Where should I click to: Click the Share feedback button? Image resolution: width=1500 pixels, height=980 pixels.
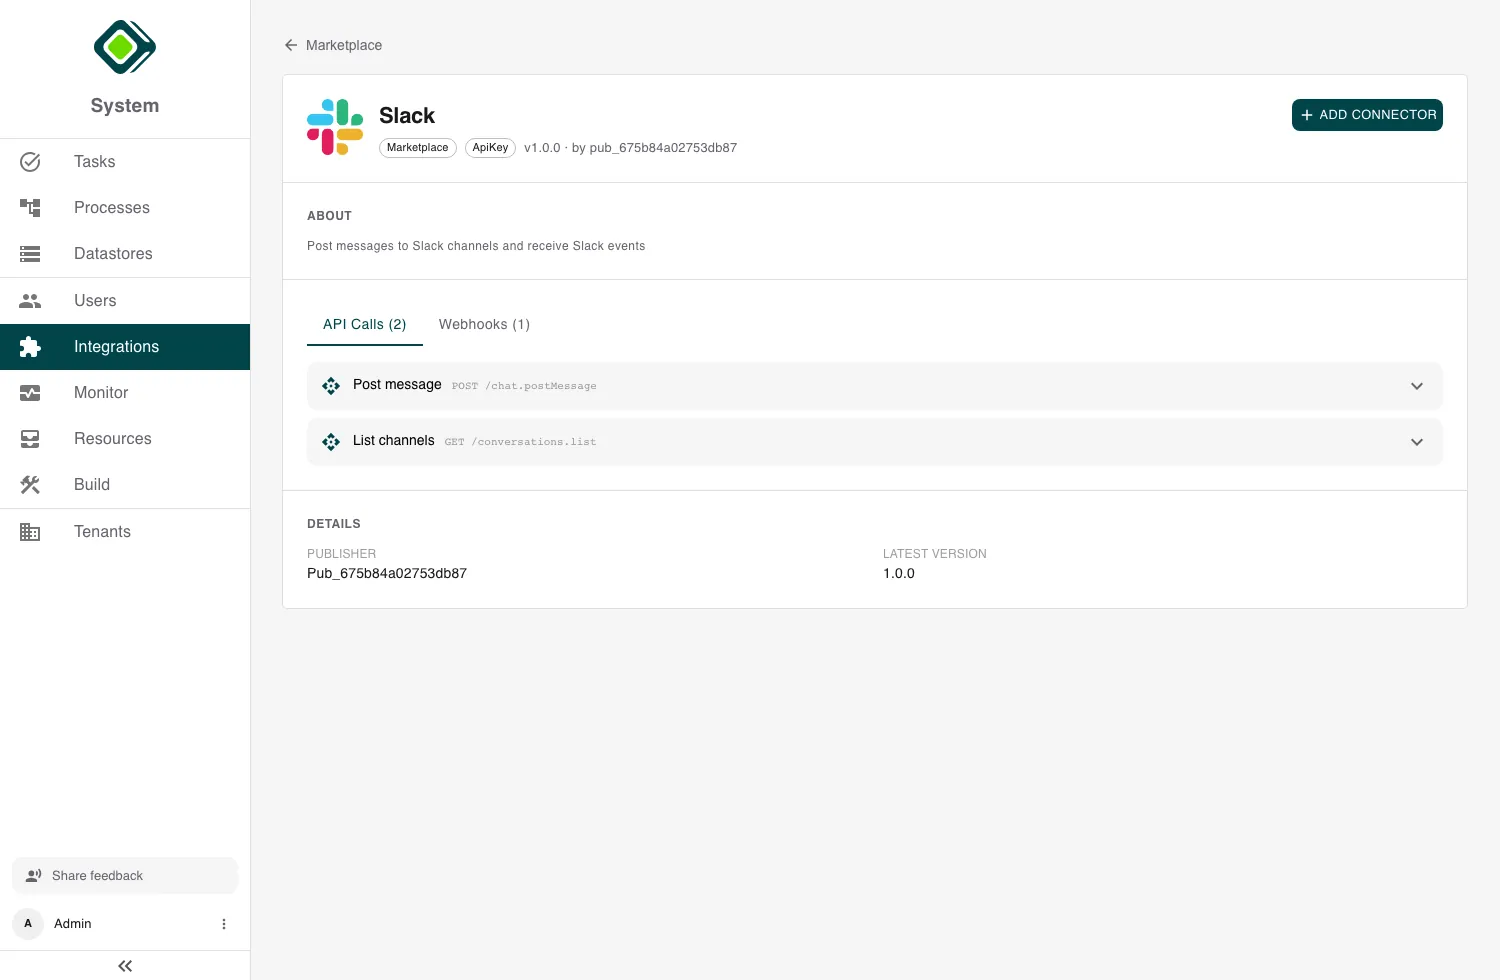tap(125, 876)
